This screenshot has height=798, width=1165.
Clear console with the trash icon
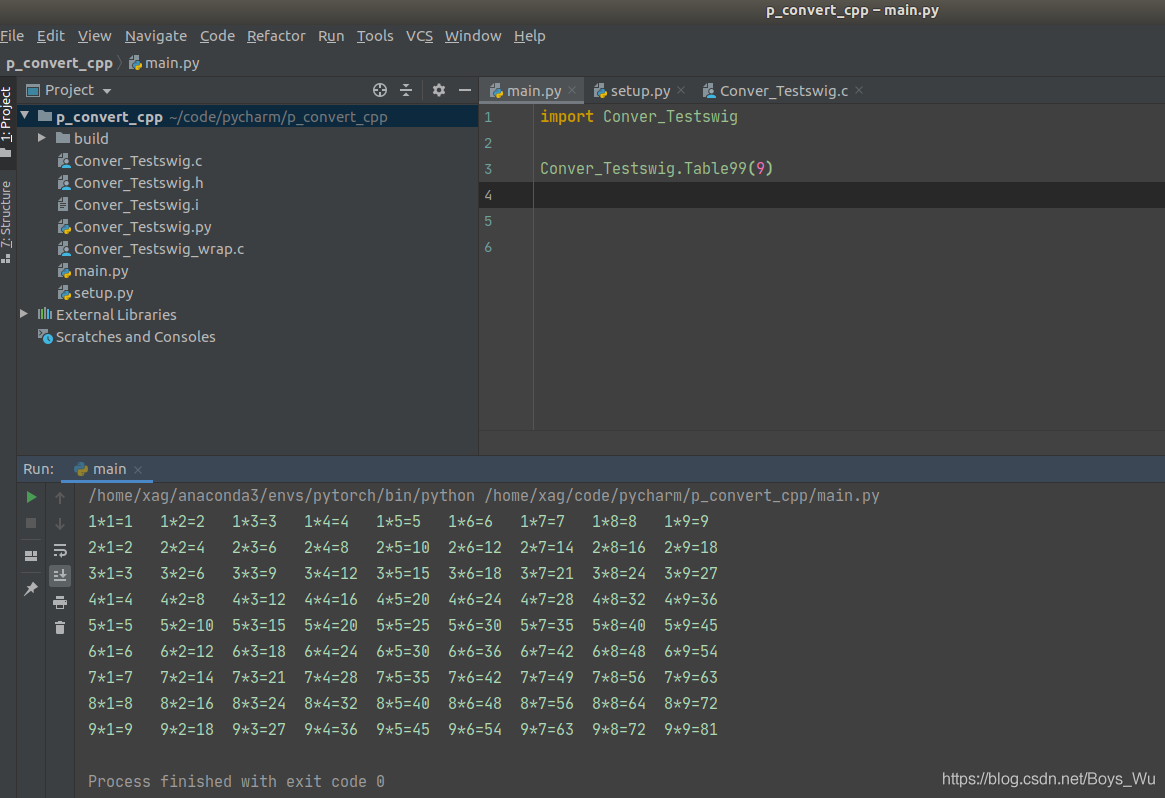click(60, 627)
